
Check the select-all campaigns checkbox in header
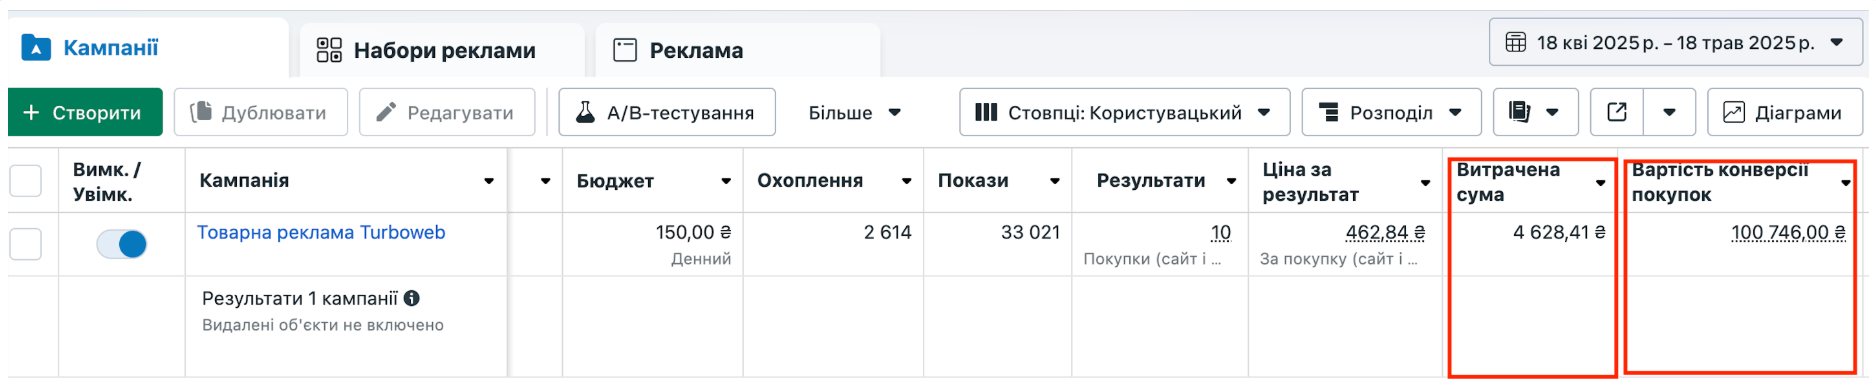pyautogui.click(x=25, y=181)
